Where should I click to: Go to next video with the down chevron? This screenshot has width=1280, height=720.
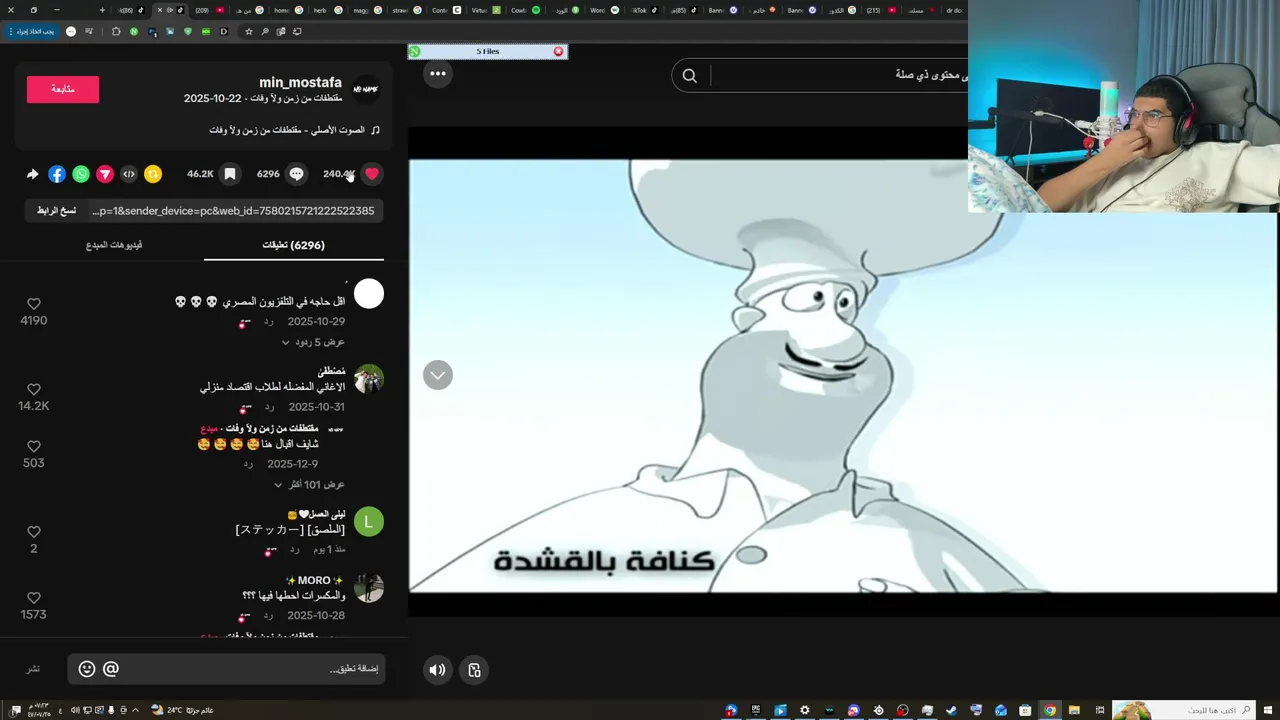pyautogui.click(x=438, y=375)
